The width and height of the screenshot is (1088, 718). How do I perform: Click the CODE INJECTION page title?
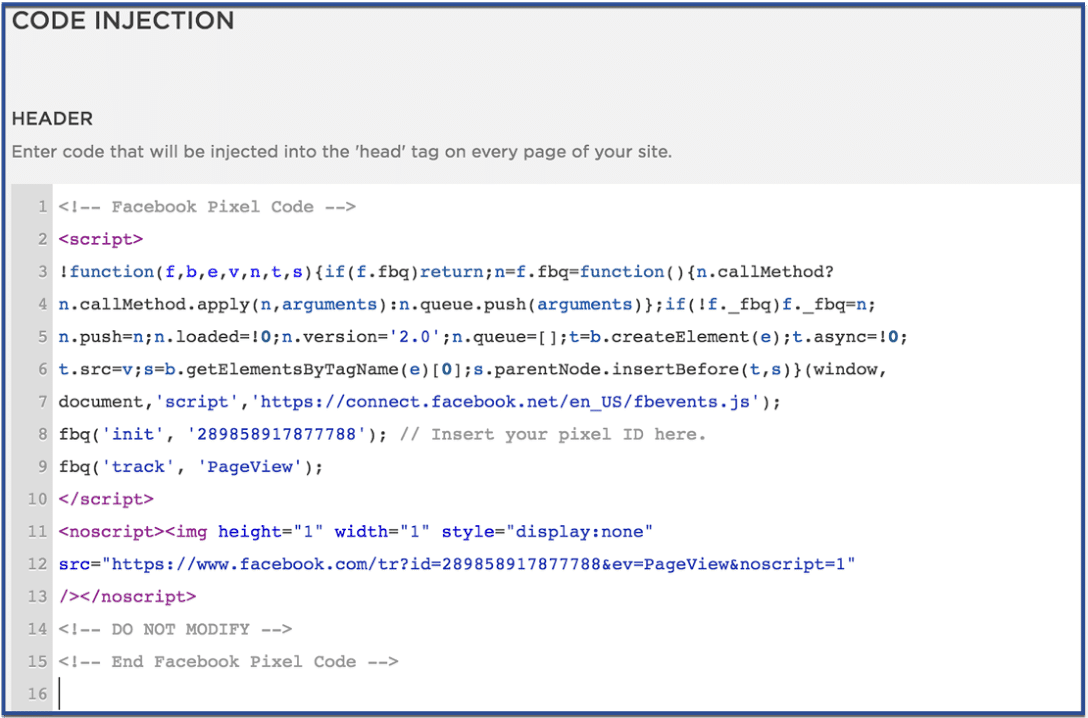(x=122, y=20)
